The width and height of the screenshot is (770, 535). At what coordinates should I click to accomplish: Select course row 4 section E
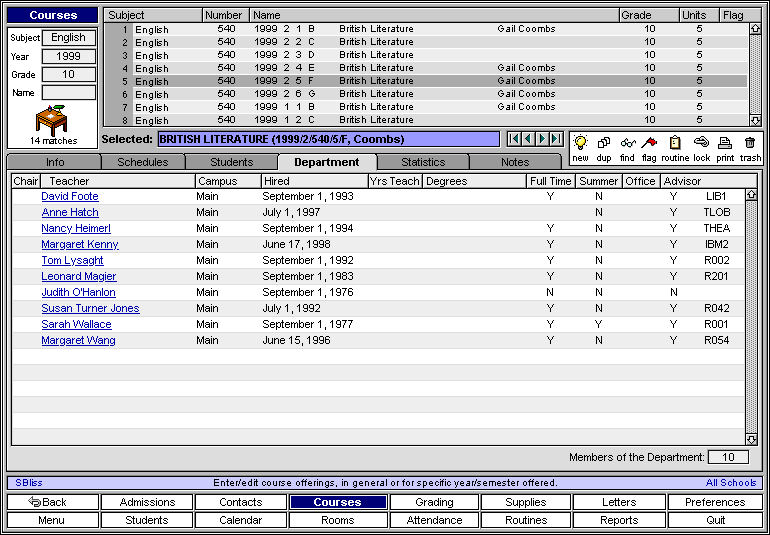coord(426,68)
